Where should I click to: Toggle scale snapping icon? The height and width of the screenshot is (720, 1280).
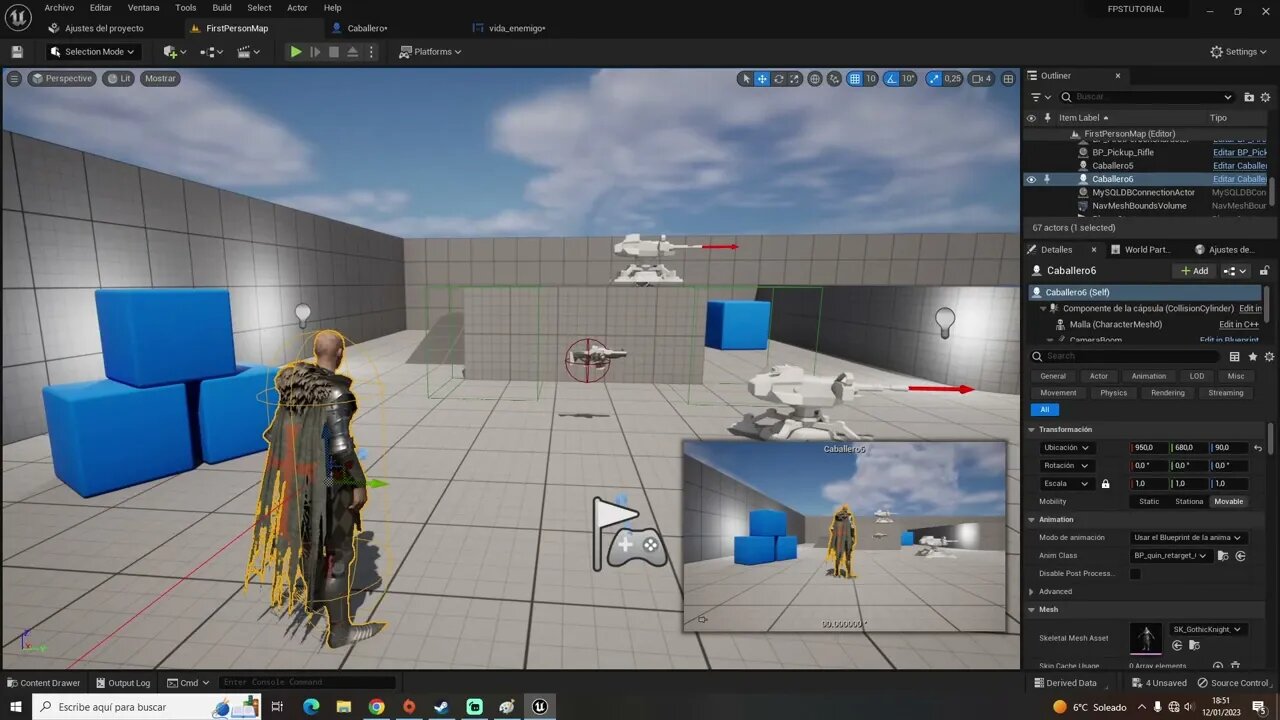click(933, 79)
